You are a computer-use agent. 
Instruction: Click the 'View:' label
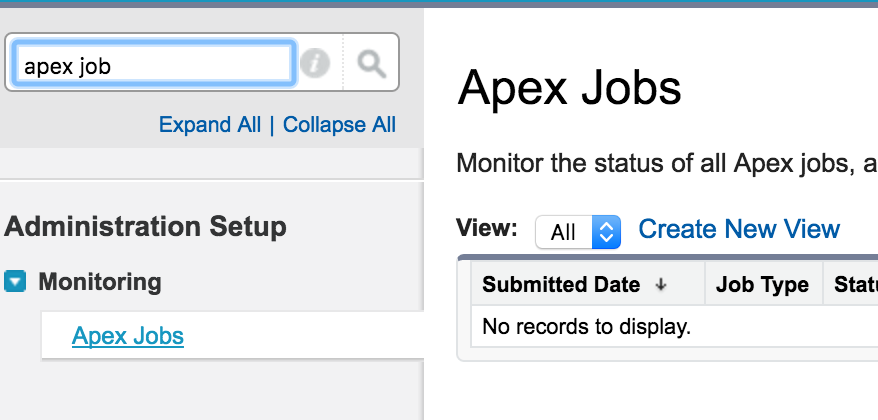pyautogui.click(x=486, y=227)
